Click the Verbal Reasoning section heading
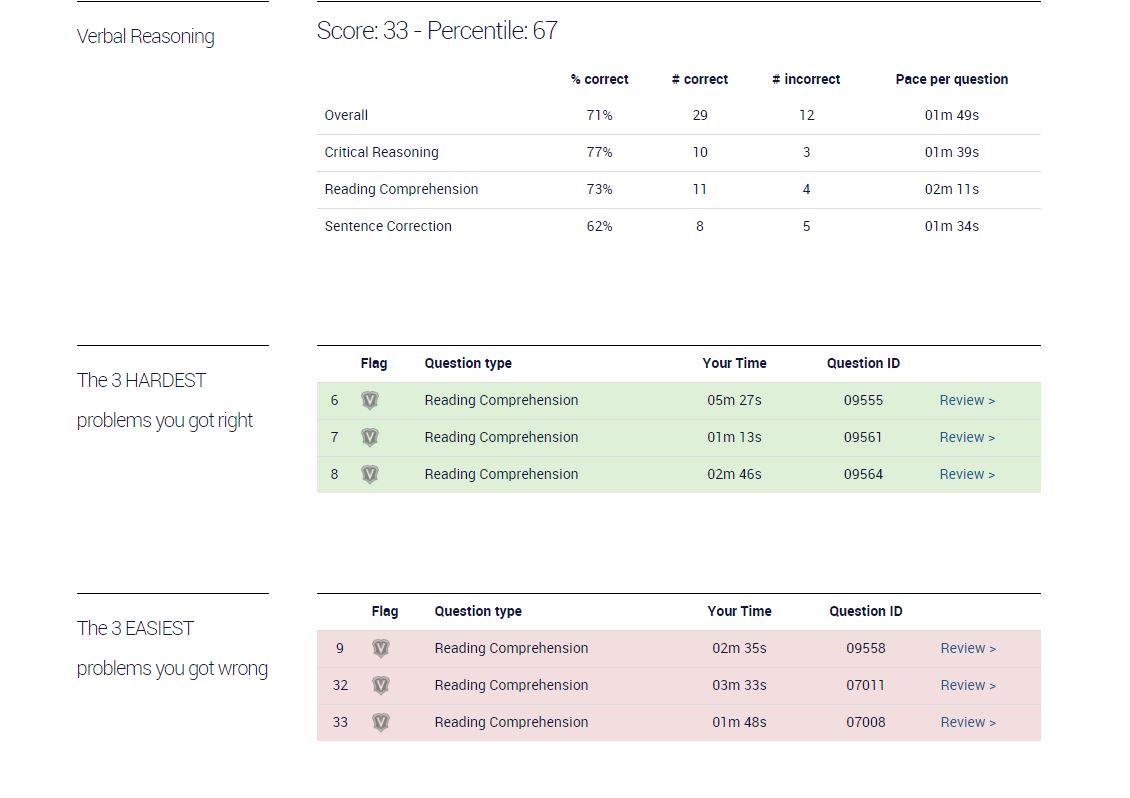Screen dimensions: 1130x798 (x=146, y=36)
